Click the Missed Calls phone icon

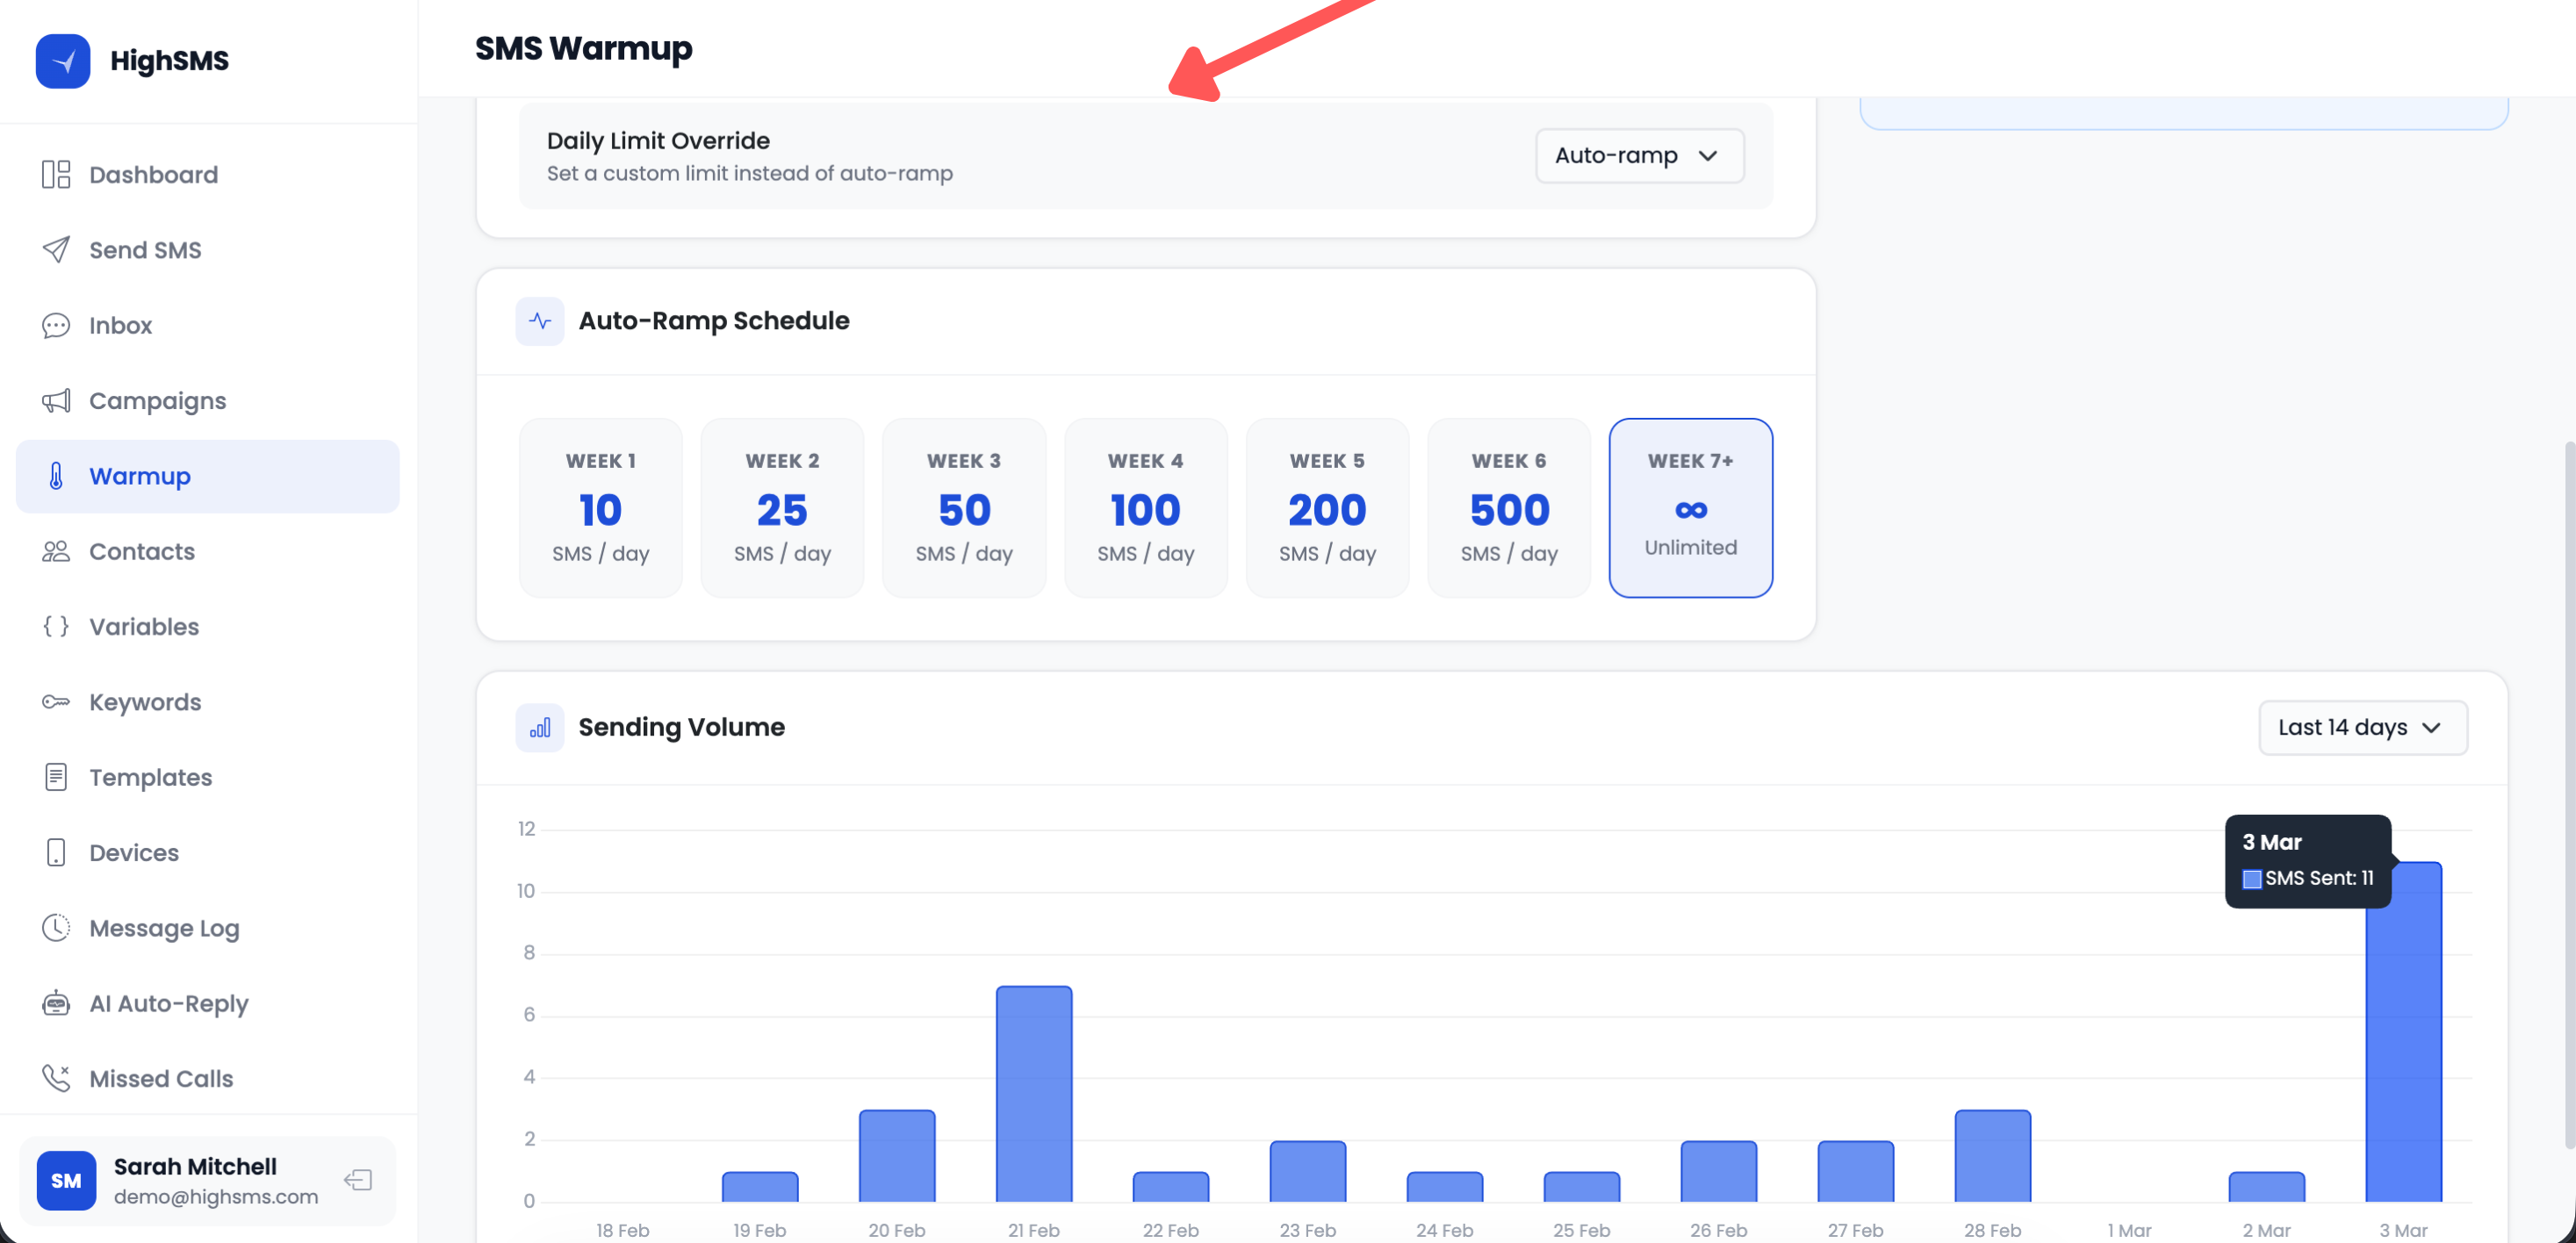(x=56, y=1078)
